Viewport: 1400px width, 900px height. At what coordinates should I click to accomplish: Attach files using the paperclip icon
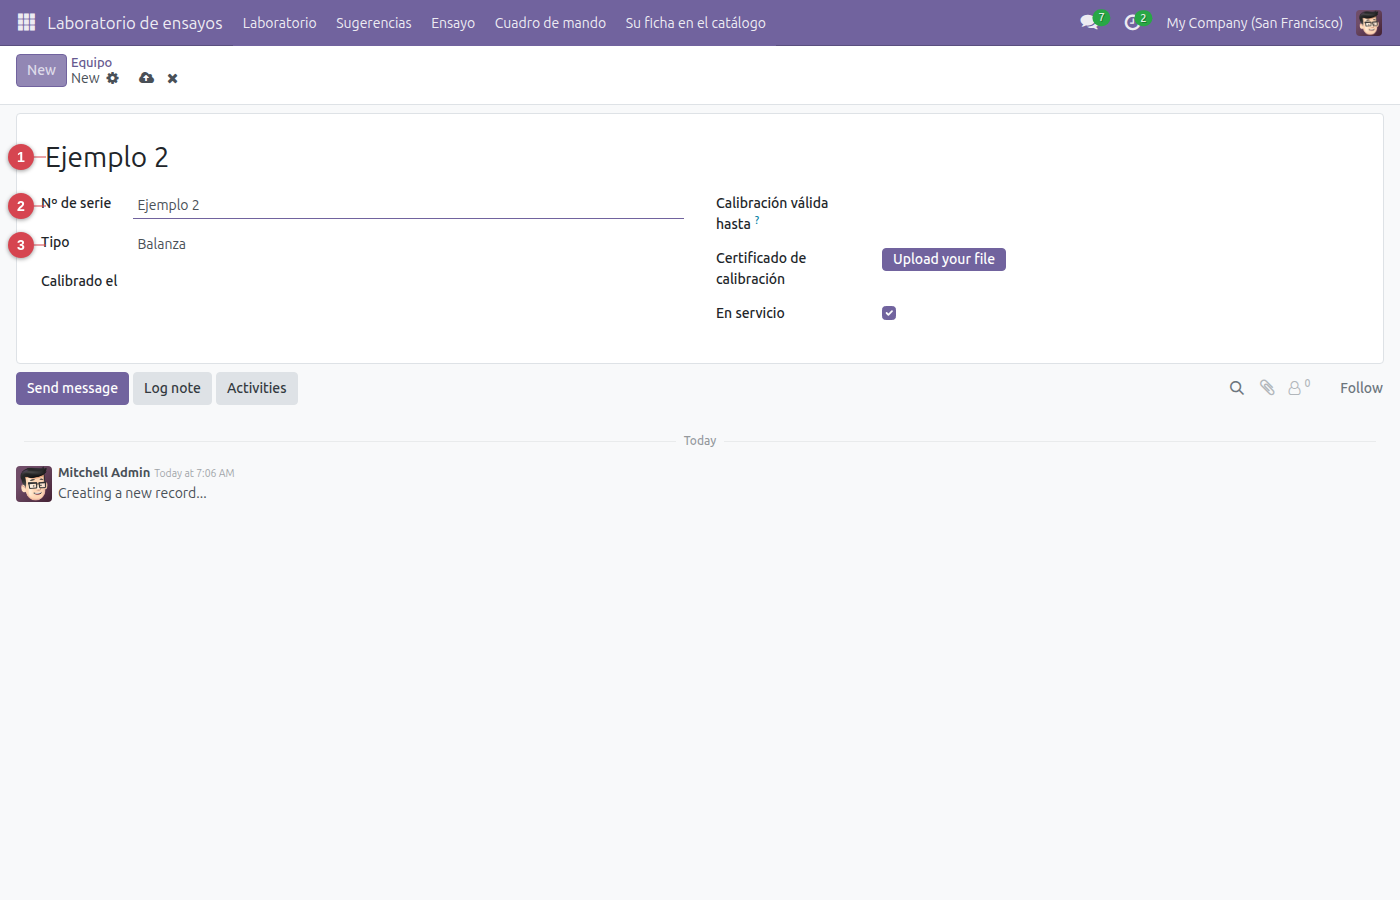tap(1267, 388)
